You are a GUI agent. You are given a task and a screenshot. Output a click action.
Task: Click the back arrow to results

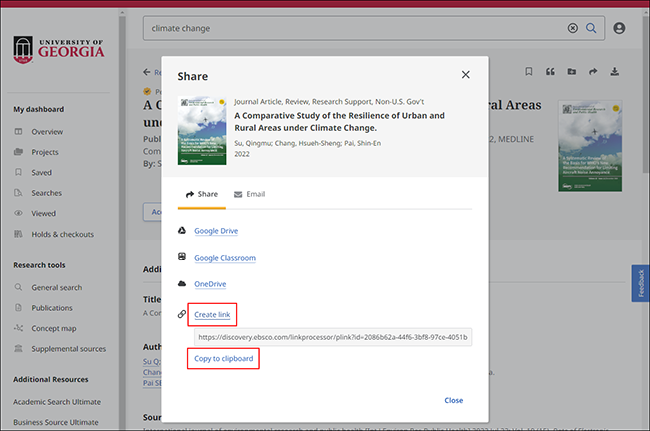[x=147, y=72]
